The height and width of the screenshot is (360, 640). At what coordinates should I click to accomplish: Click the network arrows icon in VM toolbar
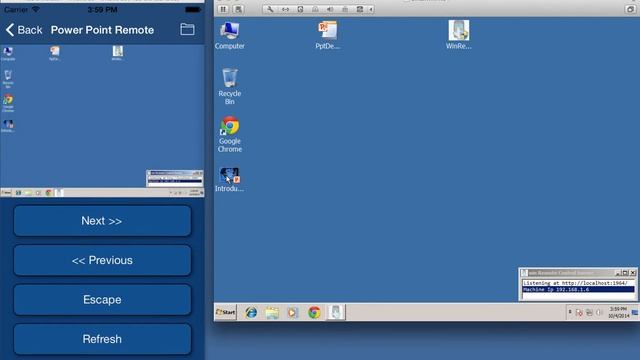click(x=285, y=9)
